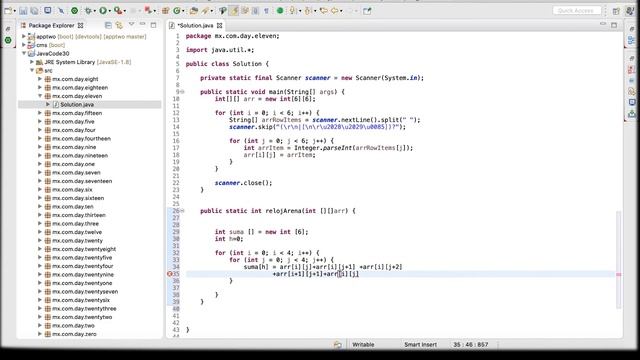Select mx.com.day.zero package
Viewport: 640px width, 360px height.
coord(74,334)
